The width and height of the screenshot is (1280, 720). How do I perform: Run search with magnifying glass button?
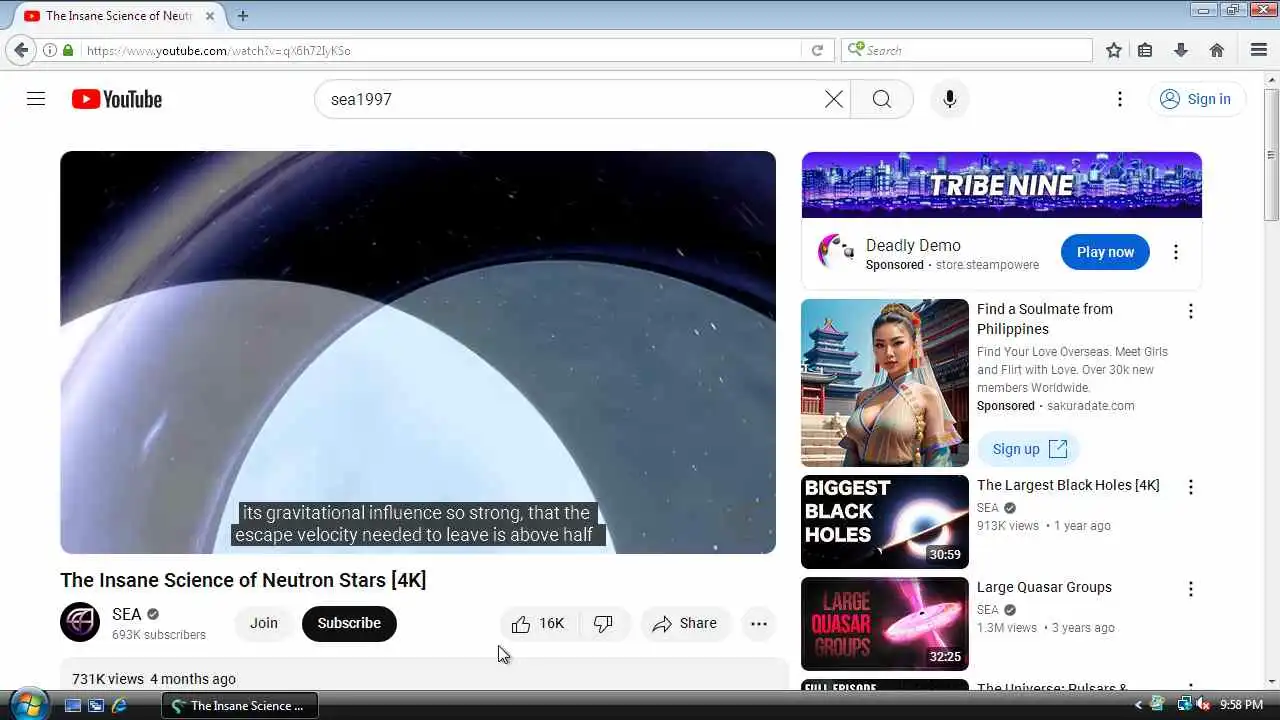(x=881, y=99)
